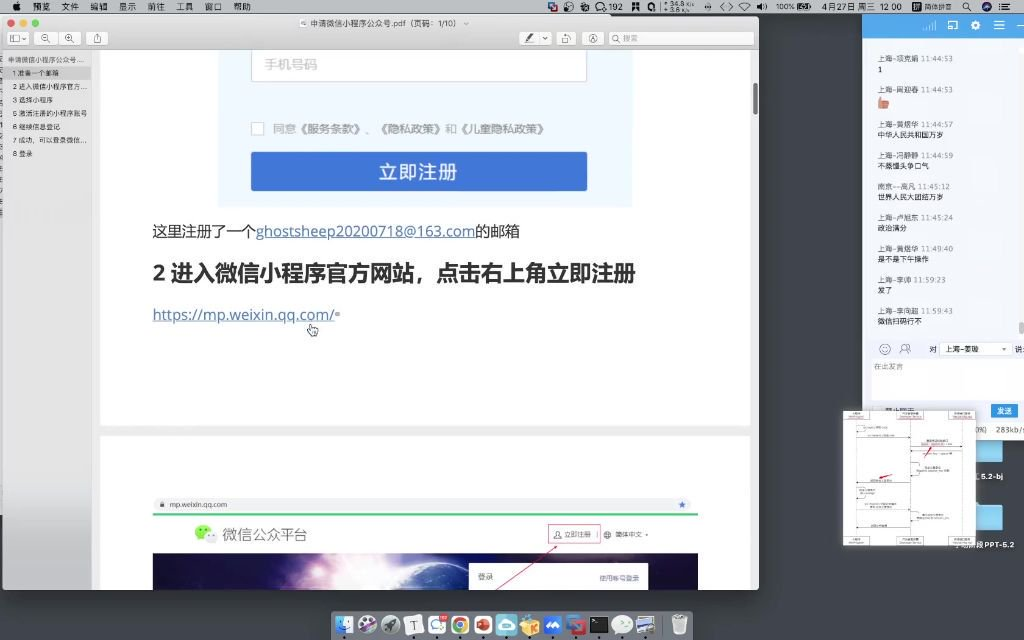Open the settings gear in chat panel
The height and width of the screenshot is (640, 1024).
click(x=975, y=25)
